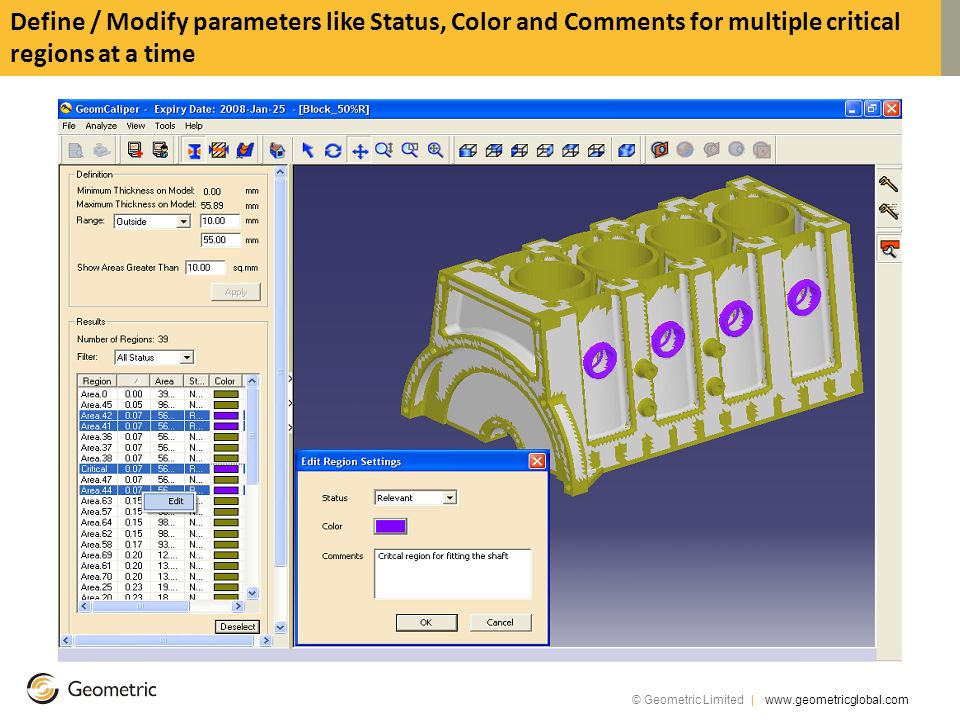Click the results table scroll-right arrow
The height and width of the screenshot is (720, 960).
click(x=238, y=606)
